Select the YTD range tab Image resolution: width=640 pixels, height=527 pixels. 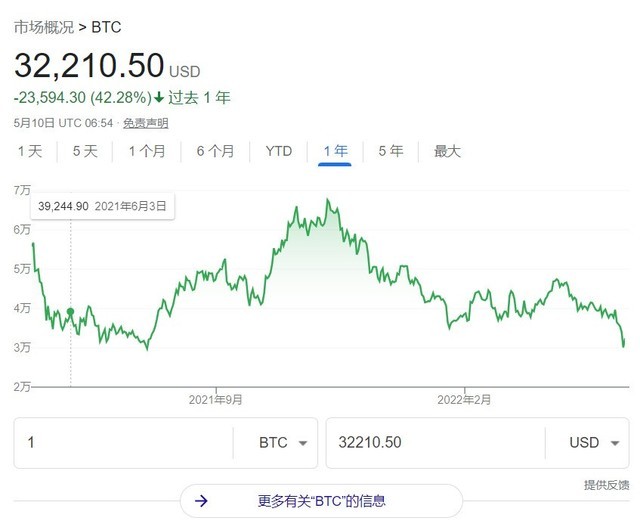(278, 152)
